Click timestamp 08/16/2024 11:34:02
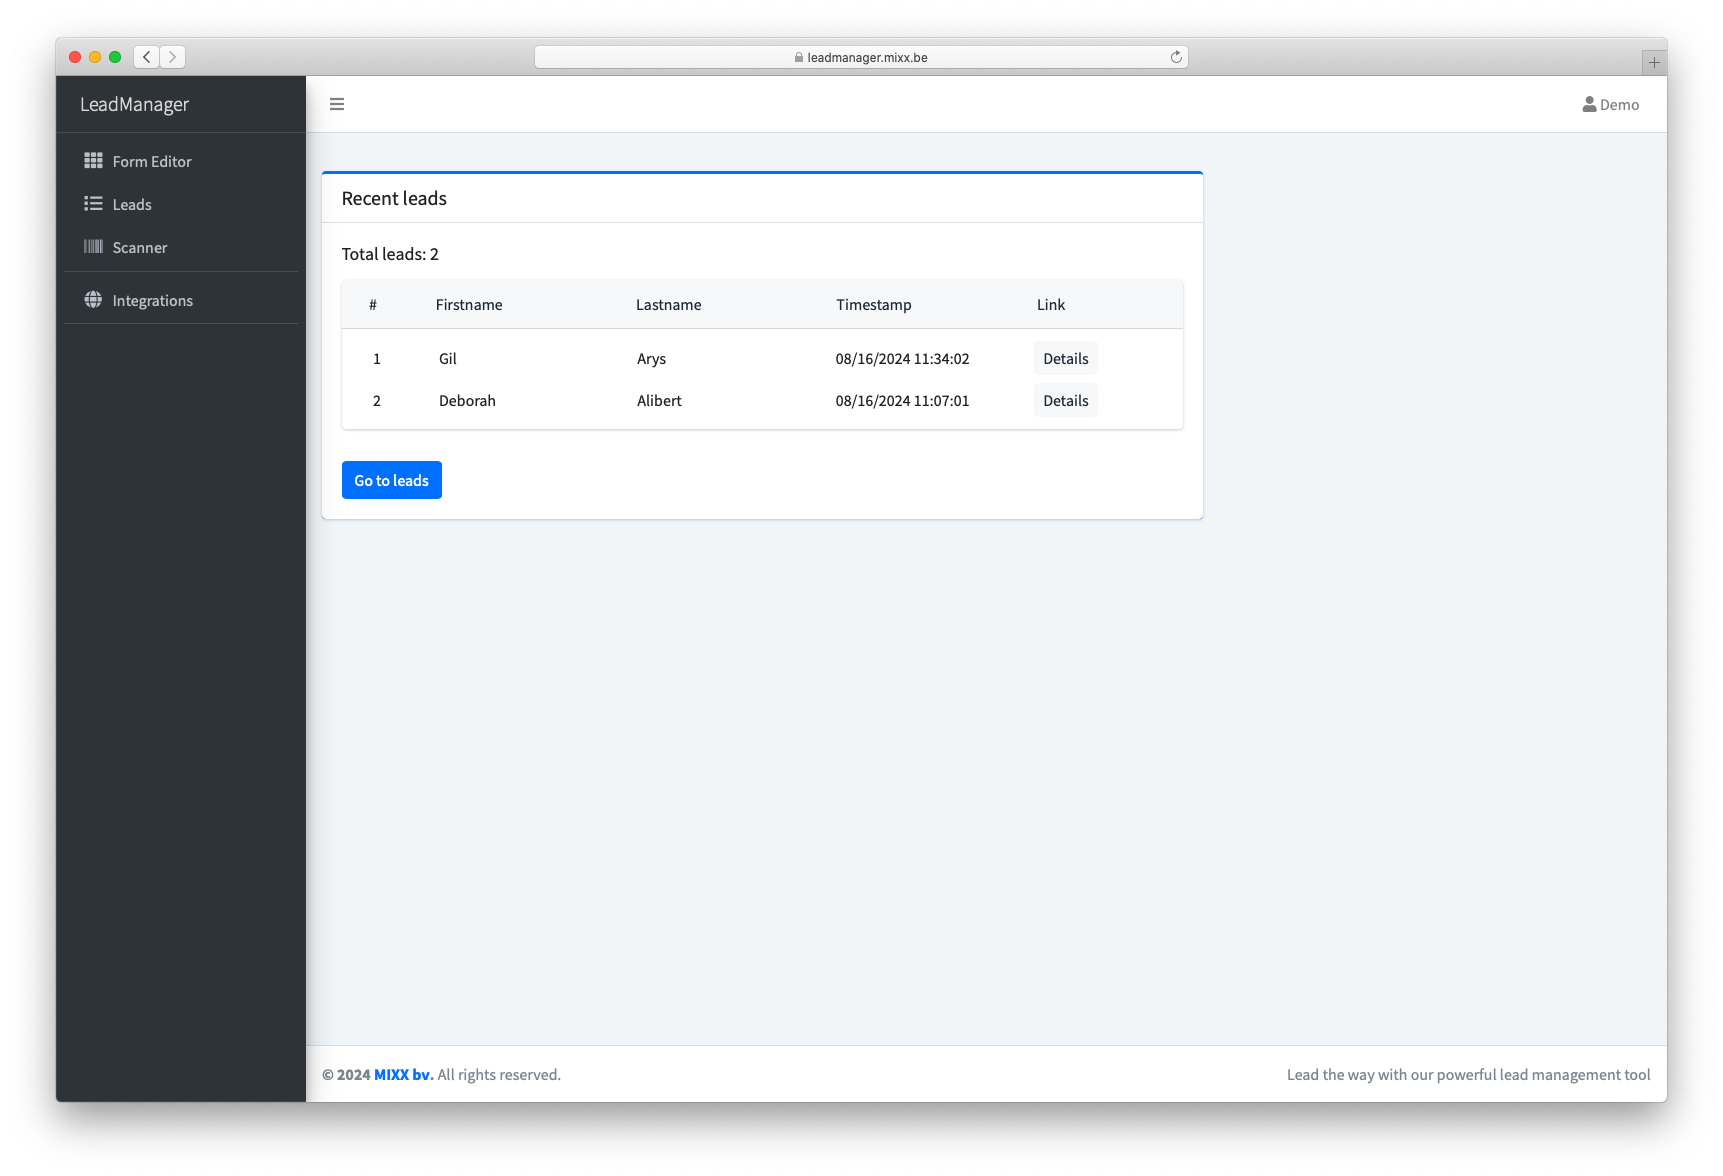This screenshot has height=1176, width=1723. tap(903, 359)
